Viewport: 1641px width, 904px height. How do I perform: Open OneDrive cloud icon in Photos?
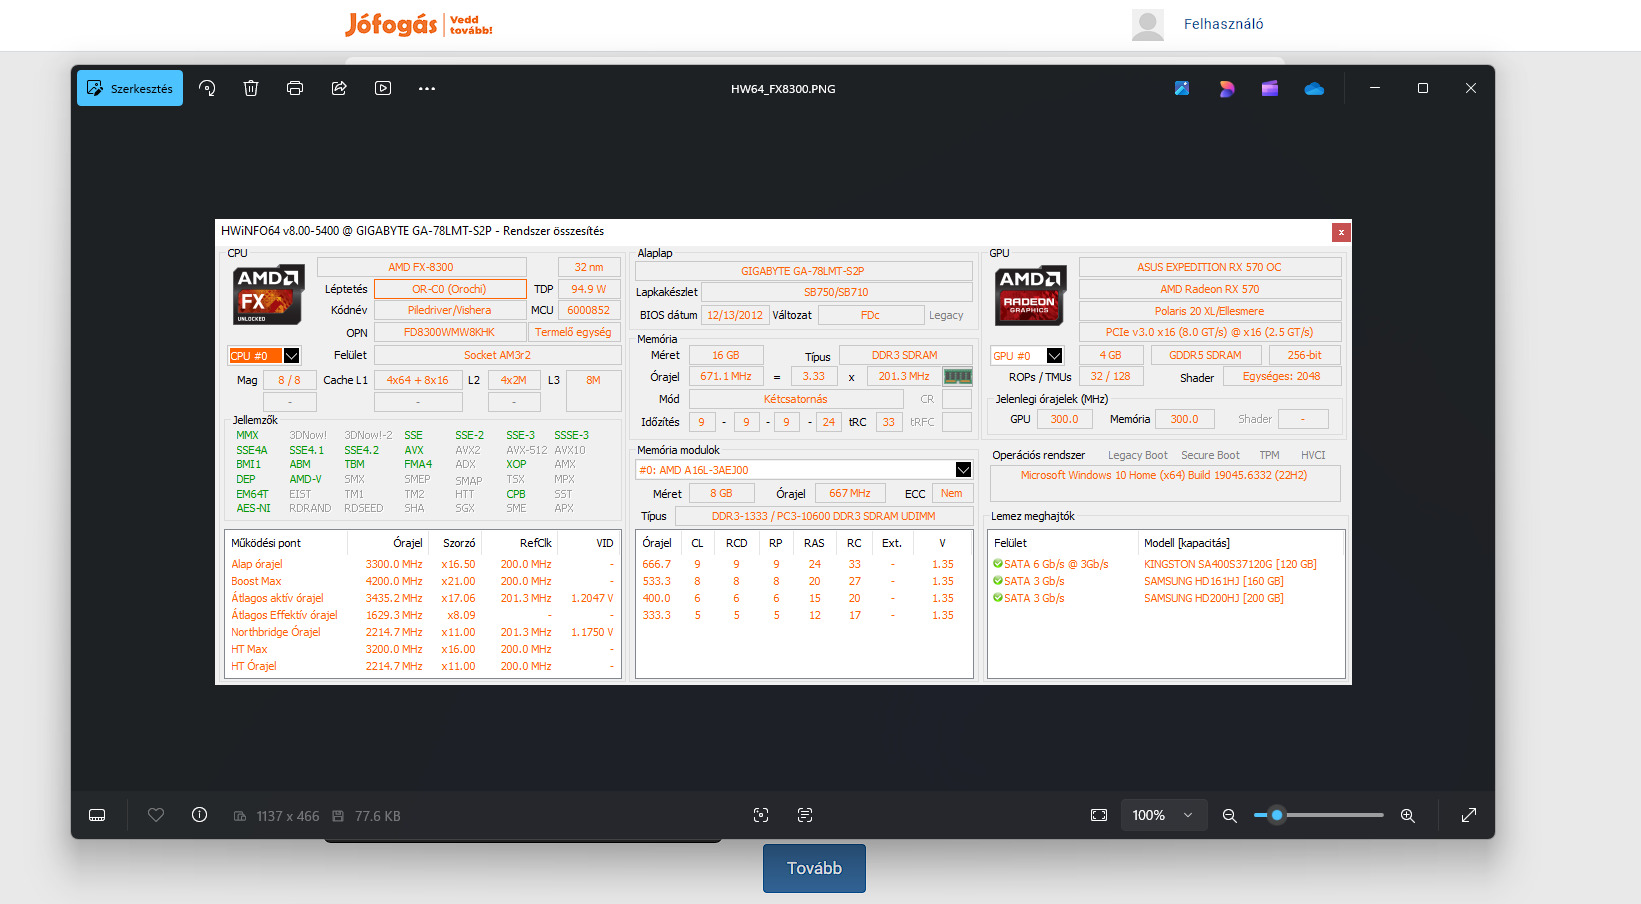[x=1314, y=88]
